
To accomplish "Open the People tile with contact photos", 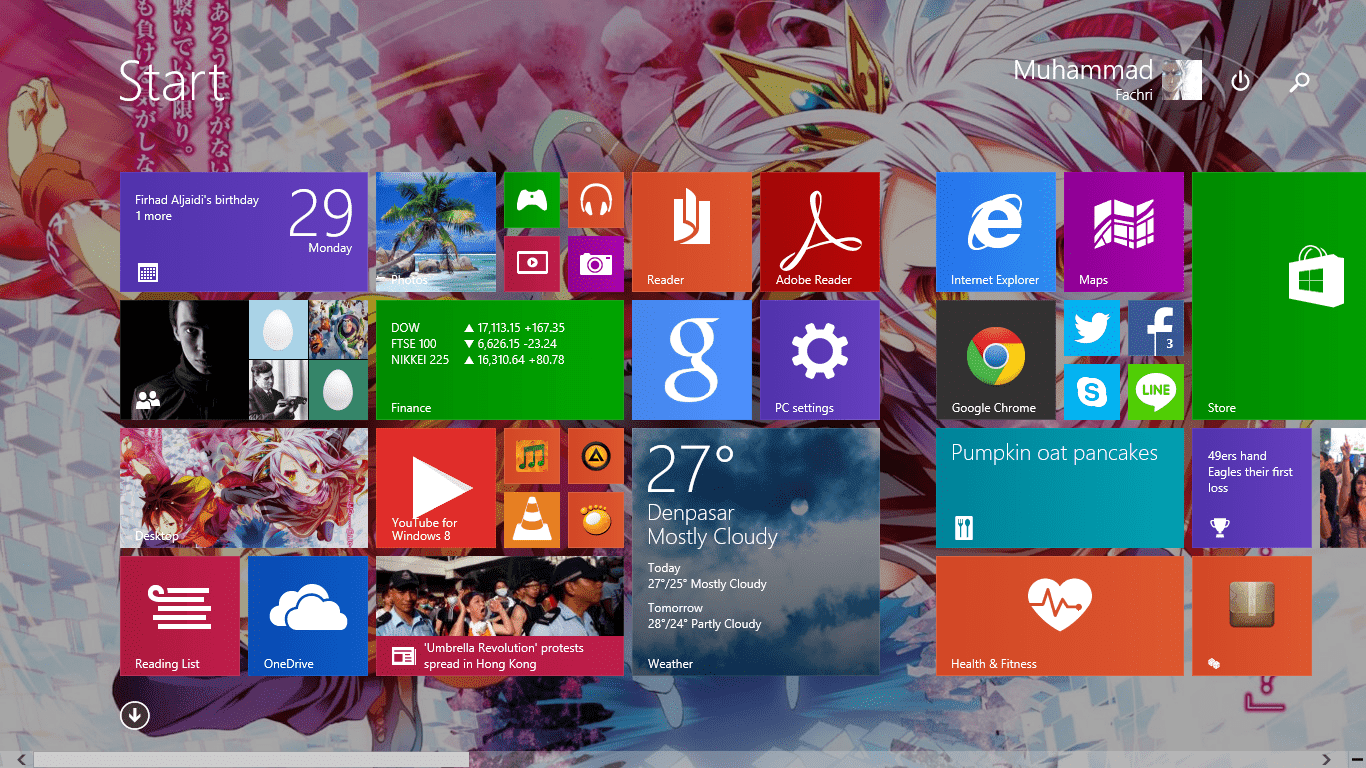I will pyautogui.click(x=243, y=360).
